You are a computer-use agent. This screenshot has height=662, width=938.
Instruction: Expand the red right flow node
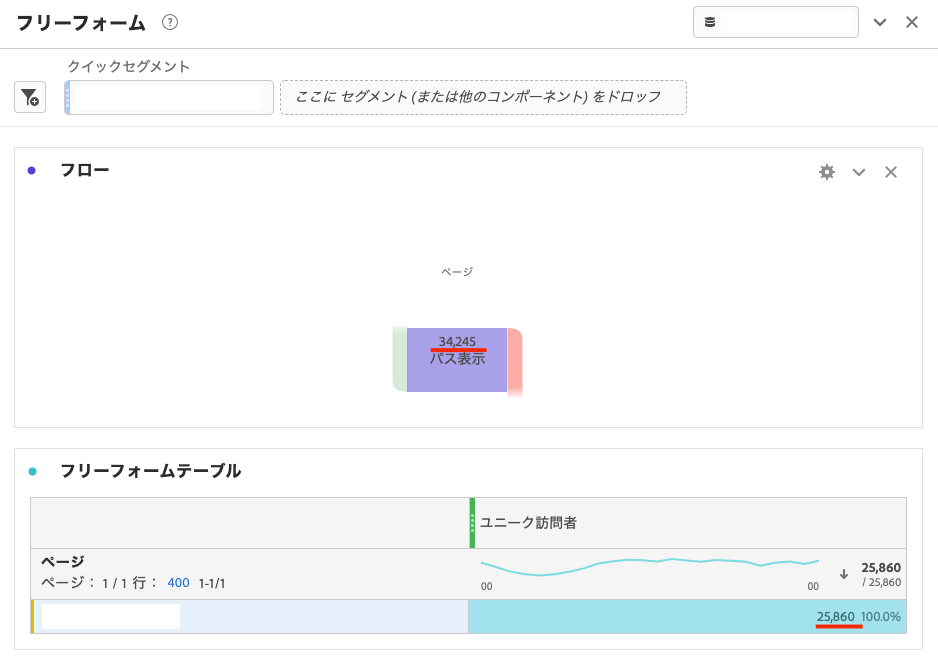coord(515,360)
